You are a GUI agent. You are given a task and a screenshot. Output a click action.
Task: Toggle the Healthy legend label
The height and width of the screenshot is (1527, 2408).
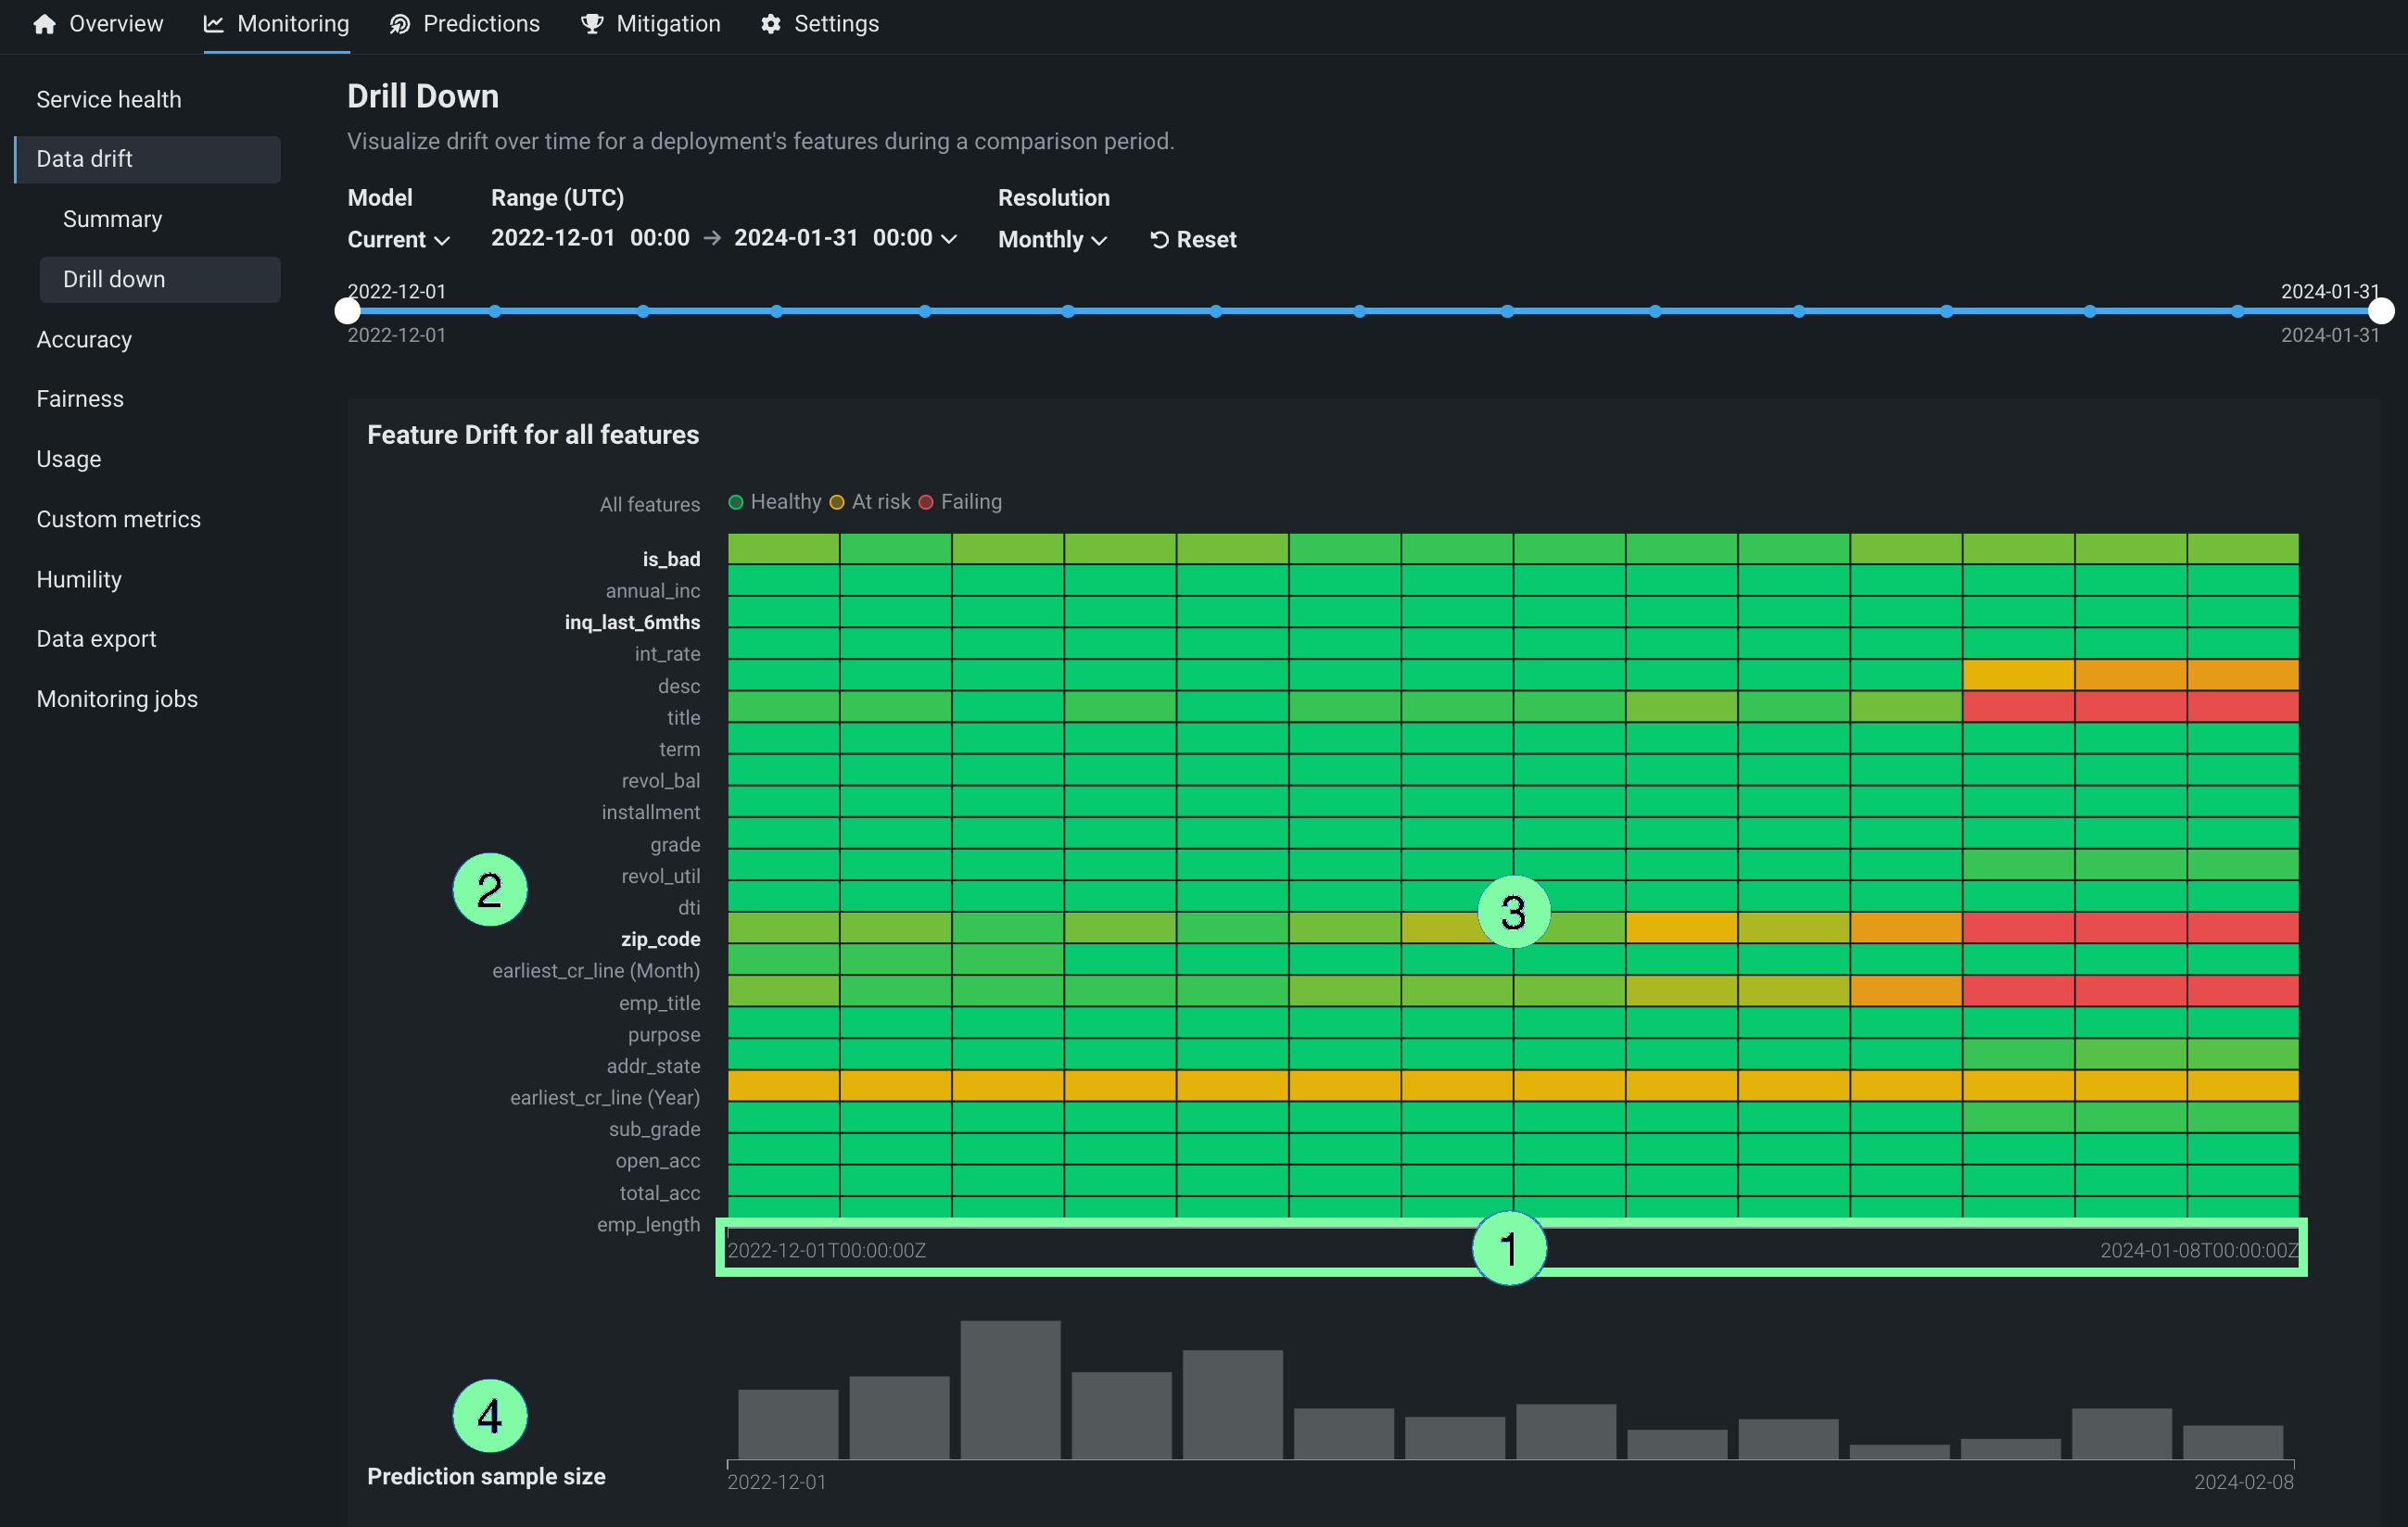785,502
